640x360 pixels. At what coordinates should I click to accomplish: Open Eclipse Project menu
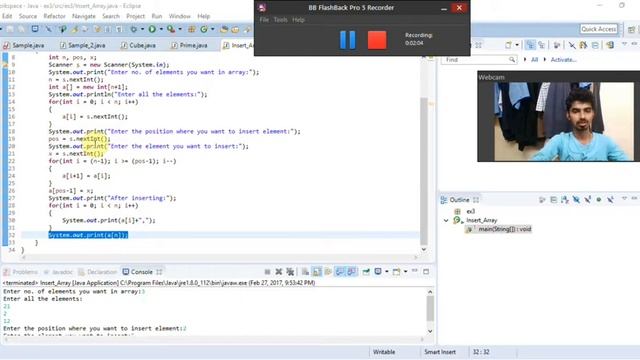point(136,16)
